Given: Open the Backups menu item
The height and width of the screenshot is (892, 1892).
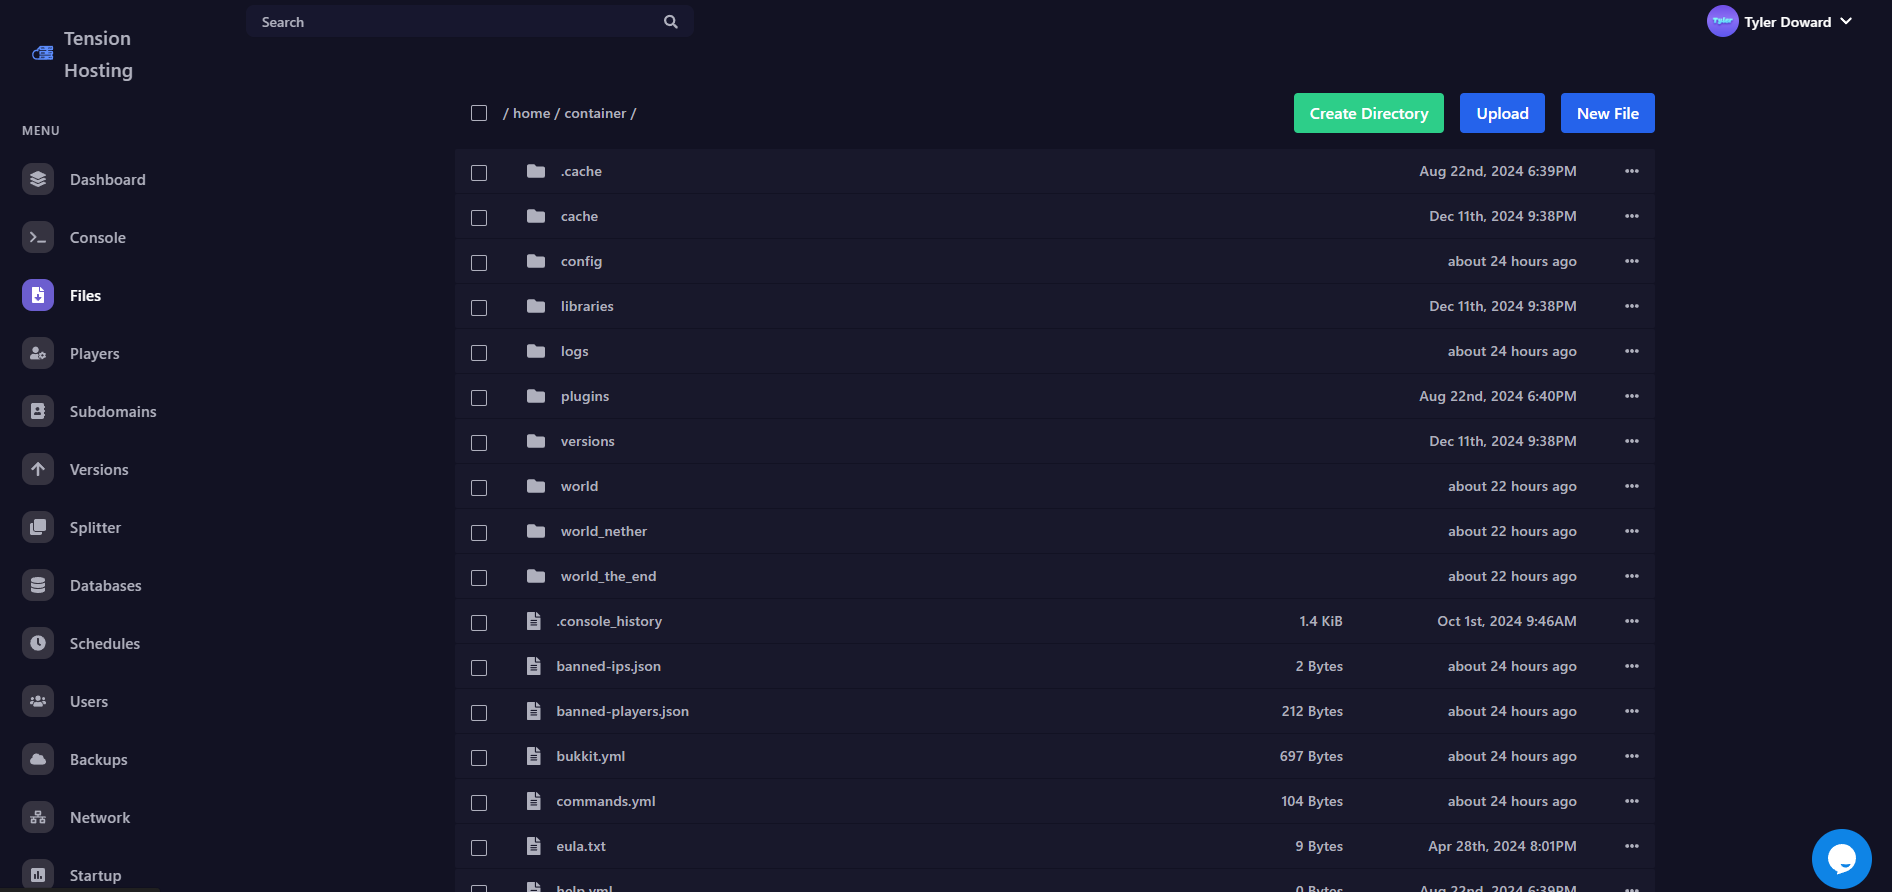Looking at the screenshot, I should [x=99, y=759].
